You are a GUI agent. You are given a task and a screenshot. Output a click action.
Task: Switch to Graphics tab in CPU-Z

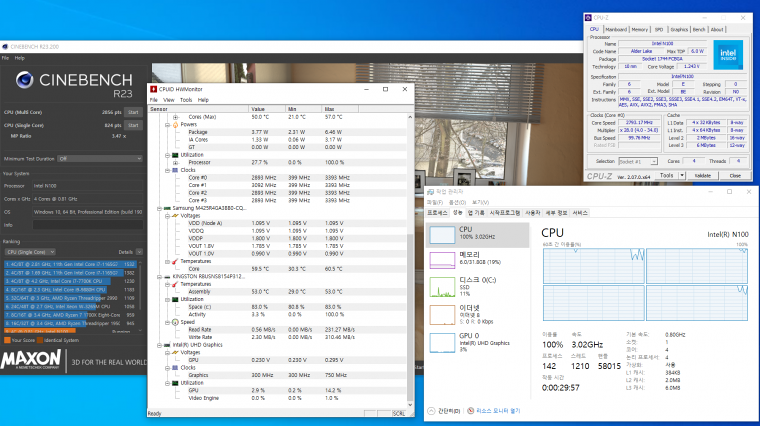click(679, 30)
